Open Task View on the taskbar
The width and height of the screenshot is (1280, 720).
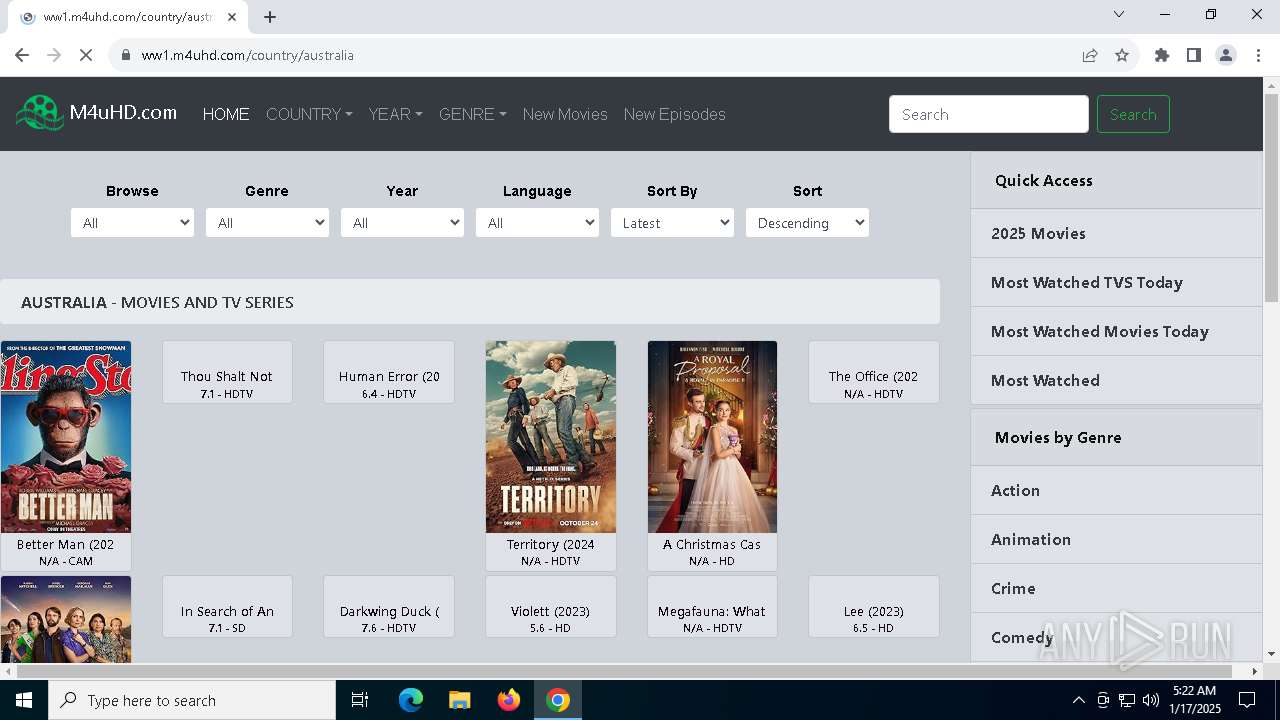(360, 700)
